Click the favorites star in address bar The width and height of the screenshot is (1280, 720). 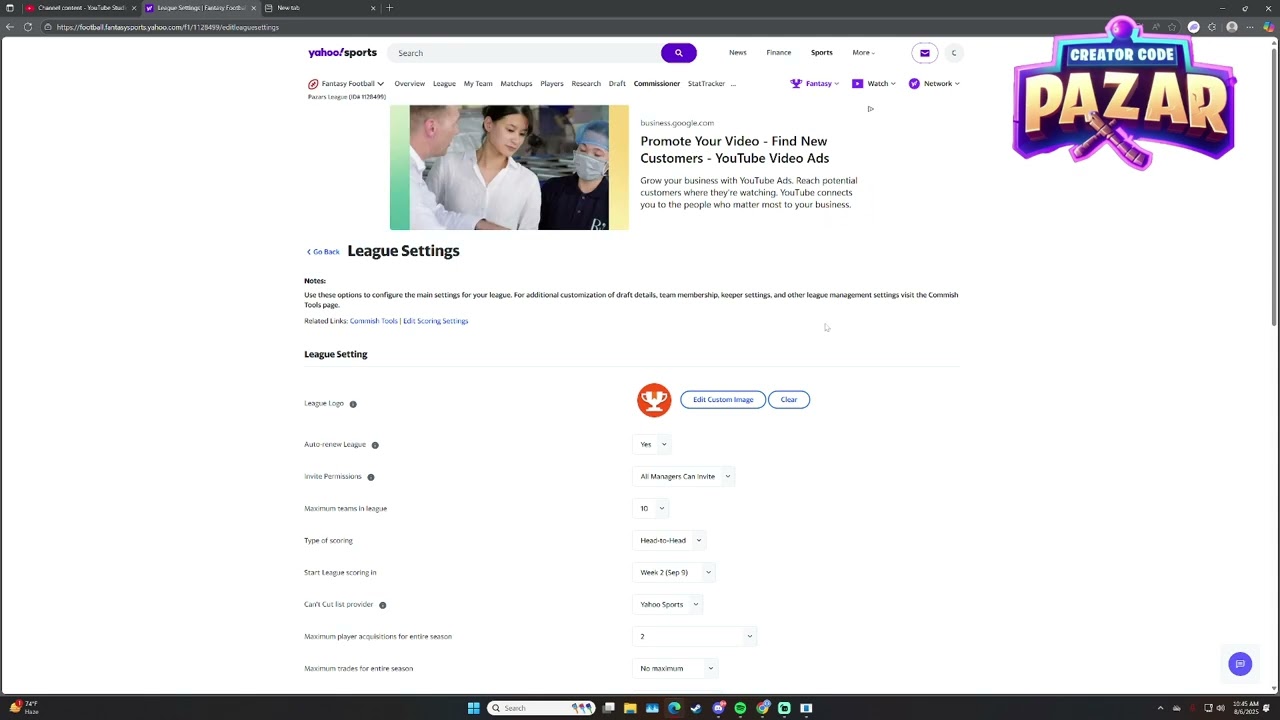coord(1174,27)
